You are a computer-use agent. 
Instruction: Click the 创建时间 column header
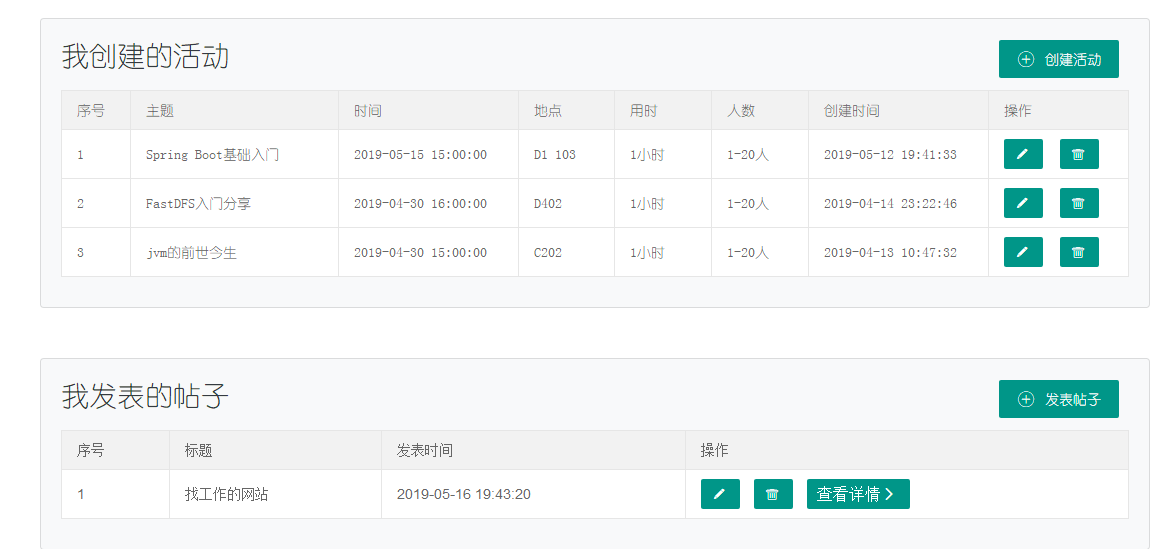(851, 111)
